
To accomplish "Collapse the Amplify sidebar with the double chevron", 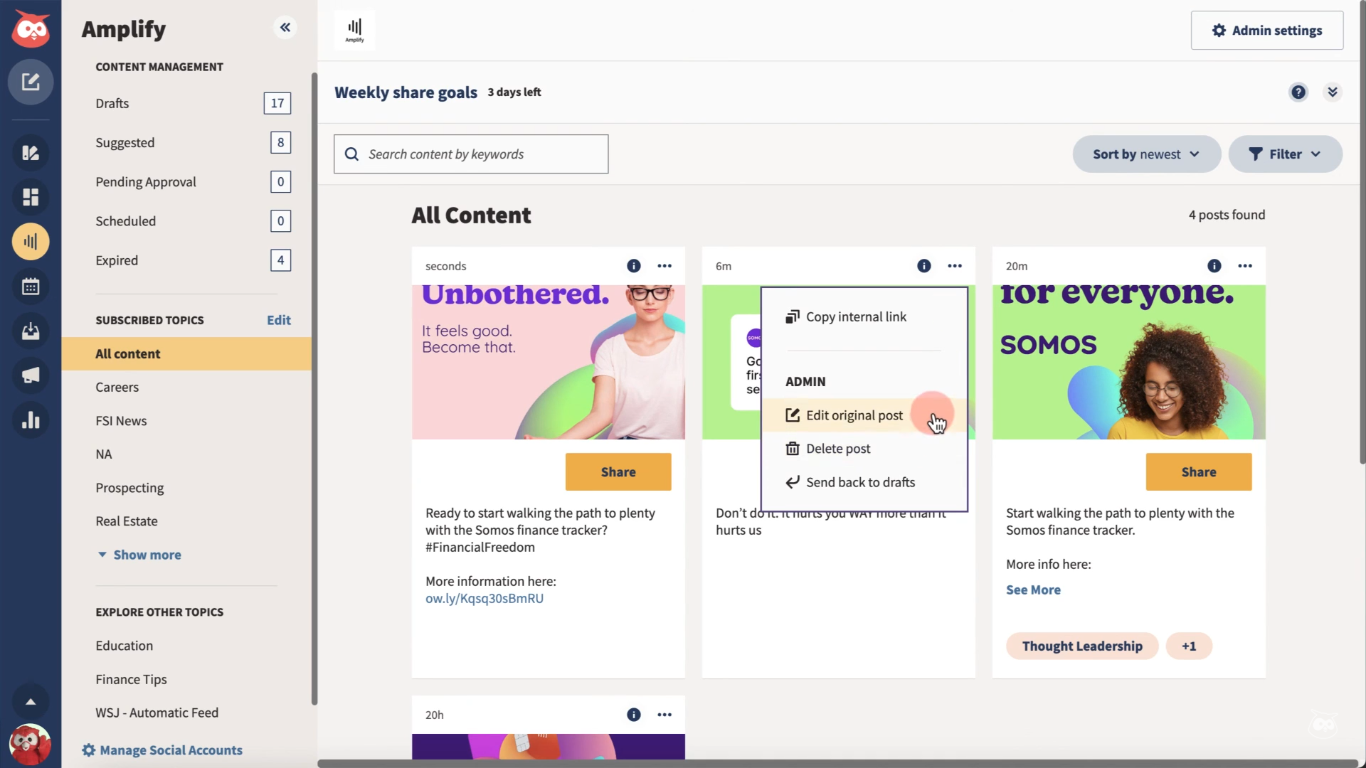I will 285,28.
